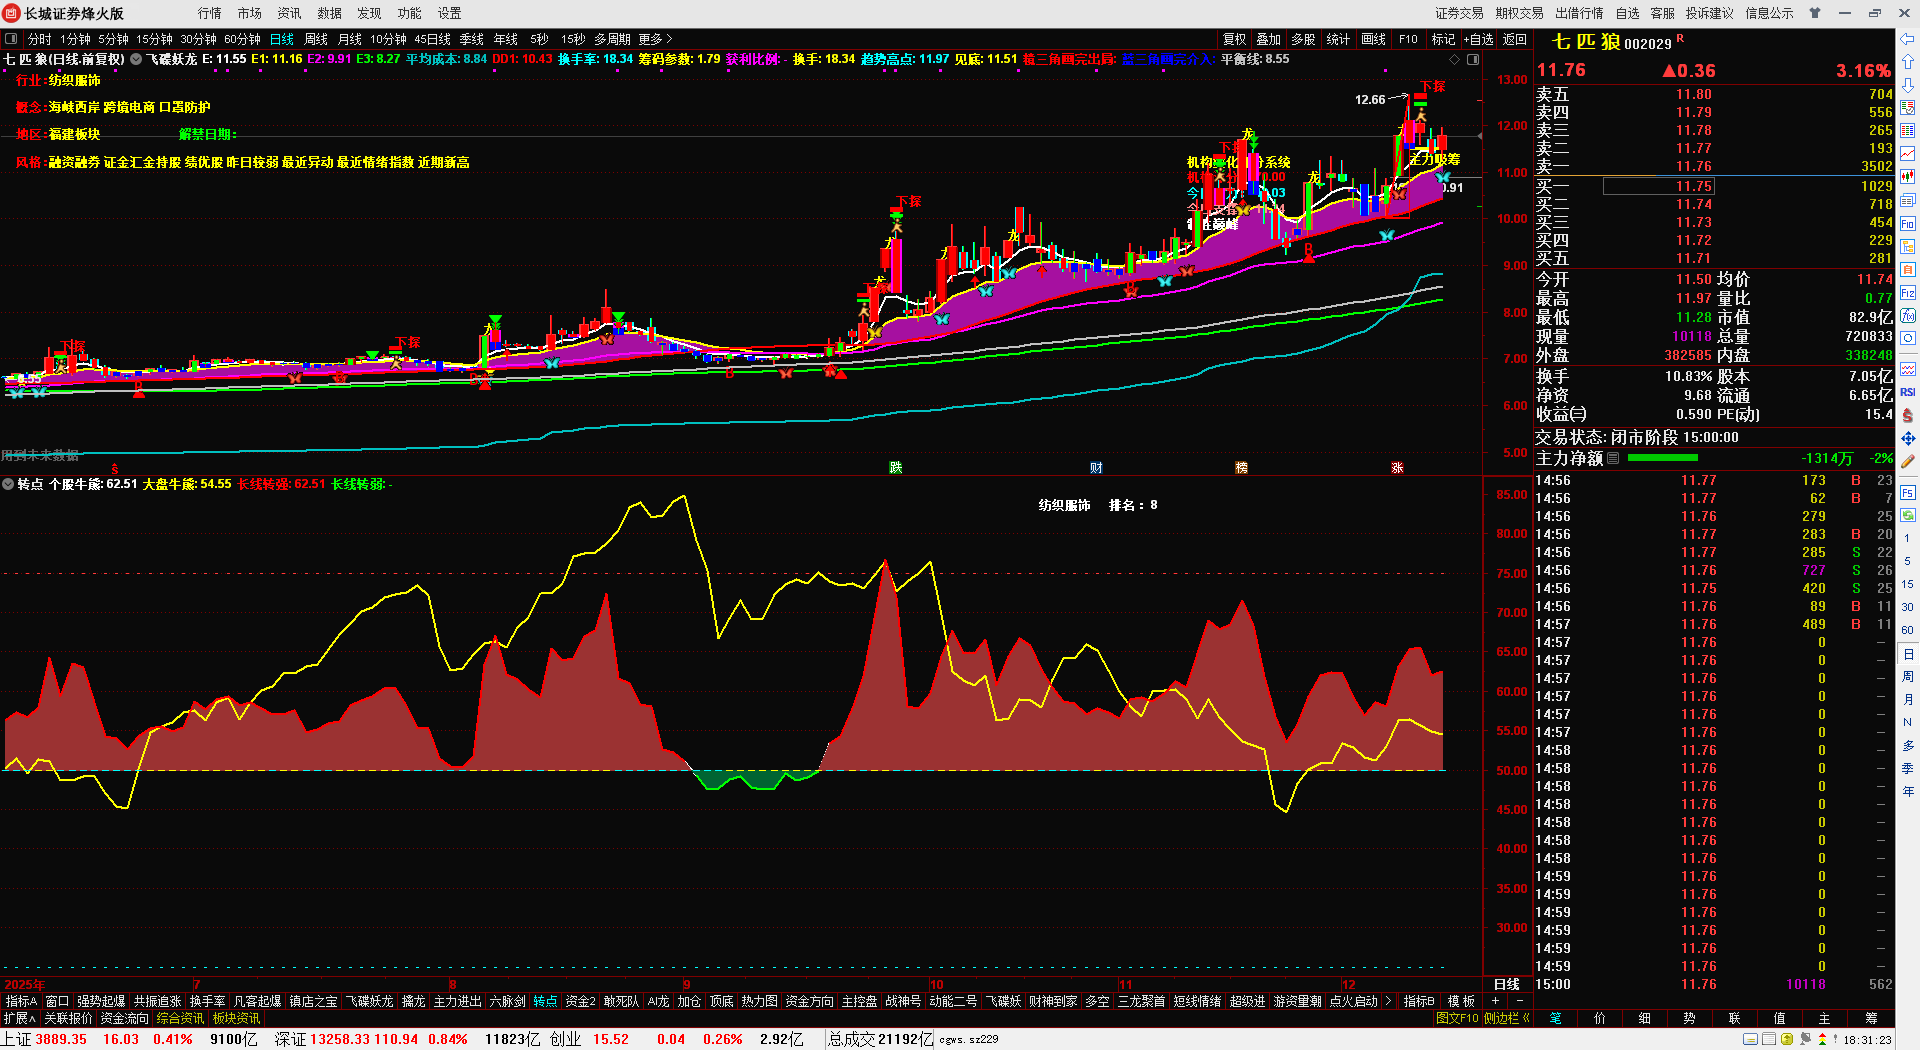Click the FS icon in right toolbar
1920x1050 pixels.
[x=1908, y=493]
